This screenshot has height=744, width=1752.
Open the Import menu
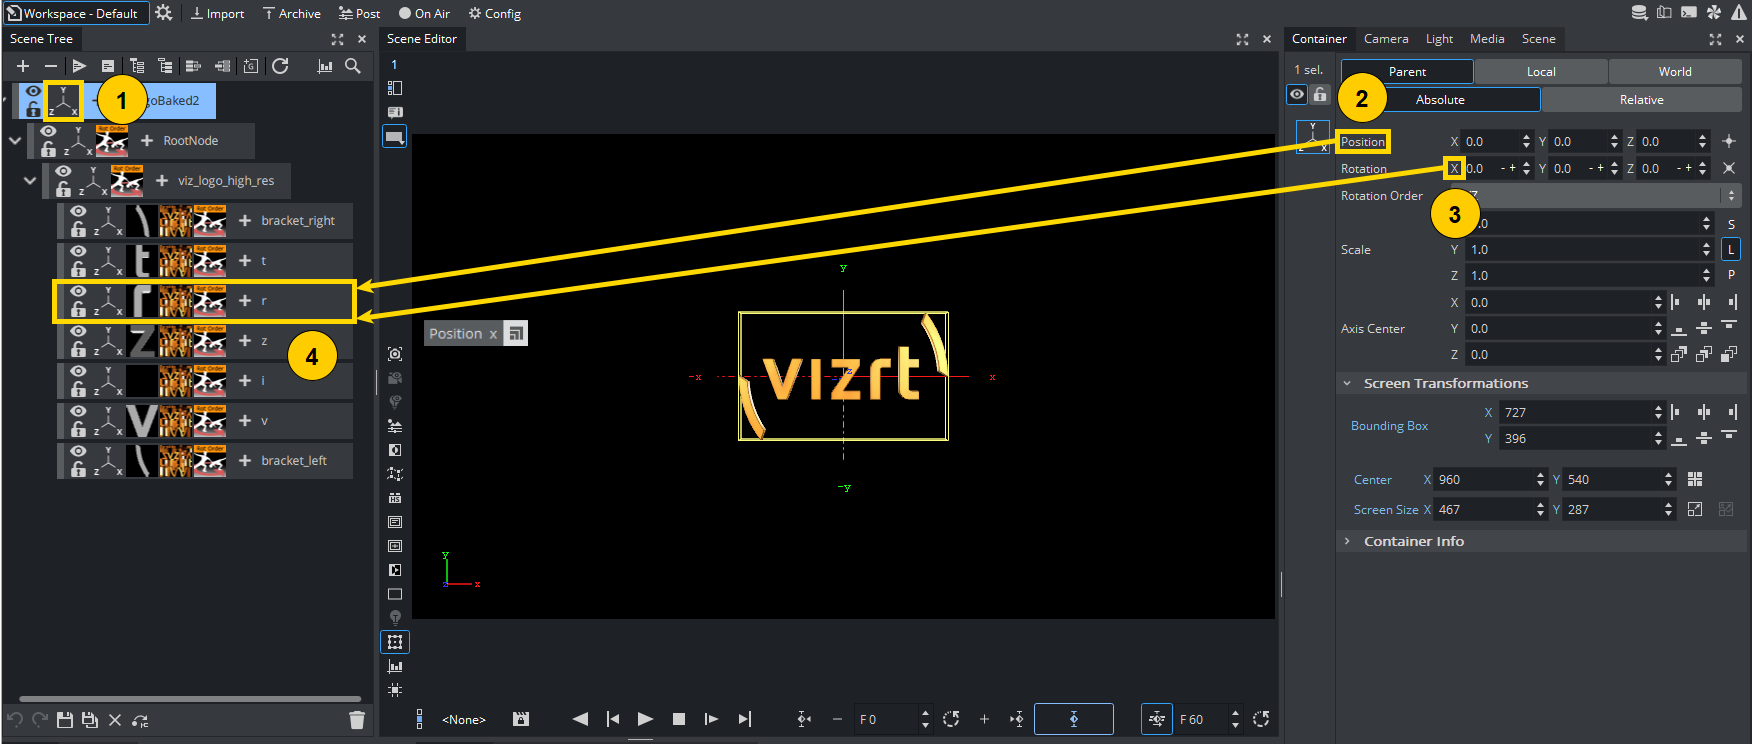(217, 13)
